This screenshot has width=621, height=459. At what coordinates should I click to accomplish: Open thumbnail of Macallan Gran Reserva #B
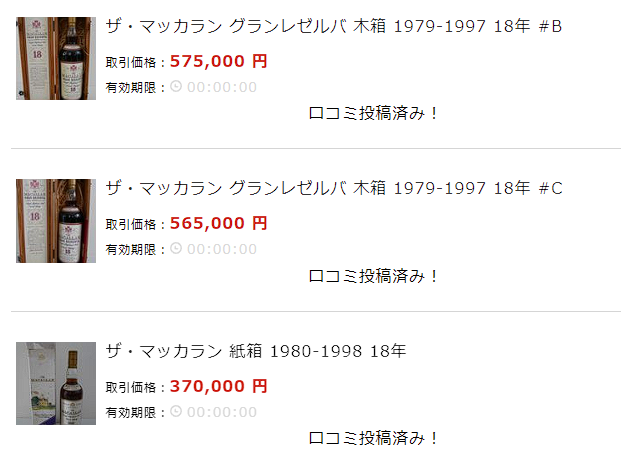point(56,58)
